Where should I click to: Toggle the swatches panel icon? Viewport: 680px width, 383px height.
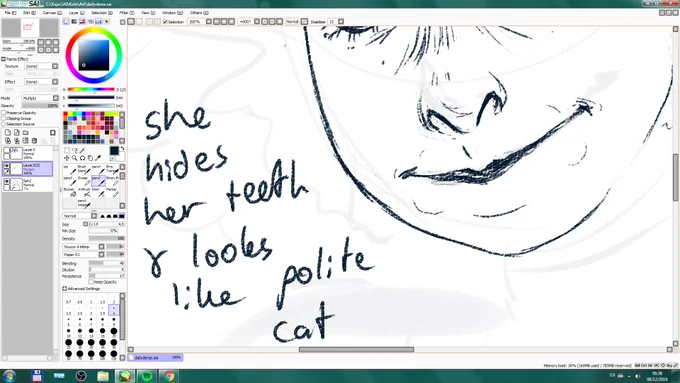click(99, 21)
